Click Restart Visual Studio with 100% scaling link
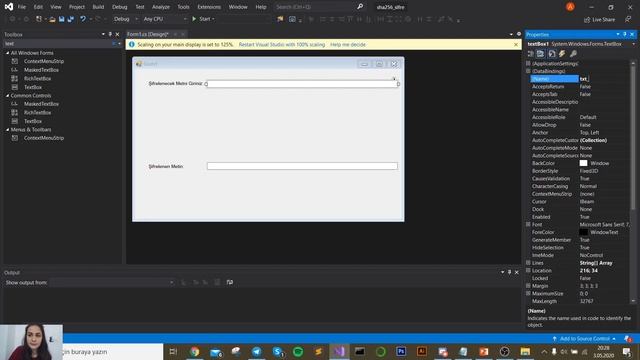This screenshot has height=360, width=640. point(282,44)
